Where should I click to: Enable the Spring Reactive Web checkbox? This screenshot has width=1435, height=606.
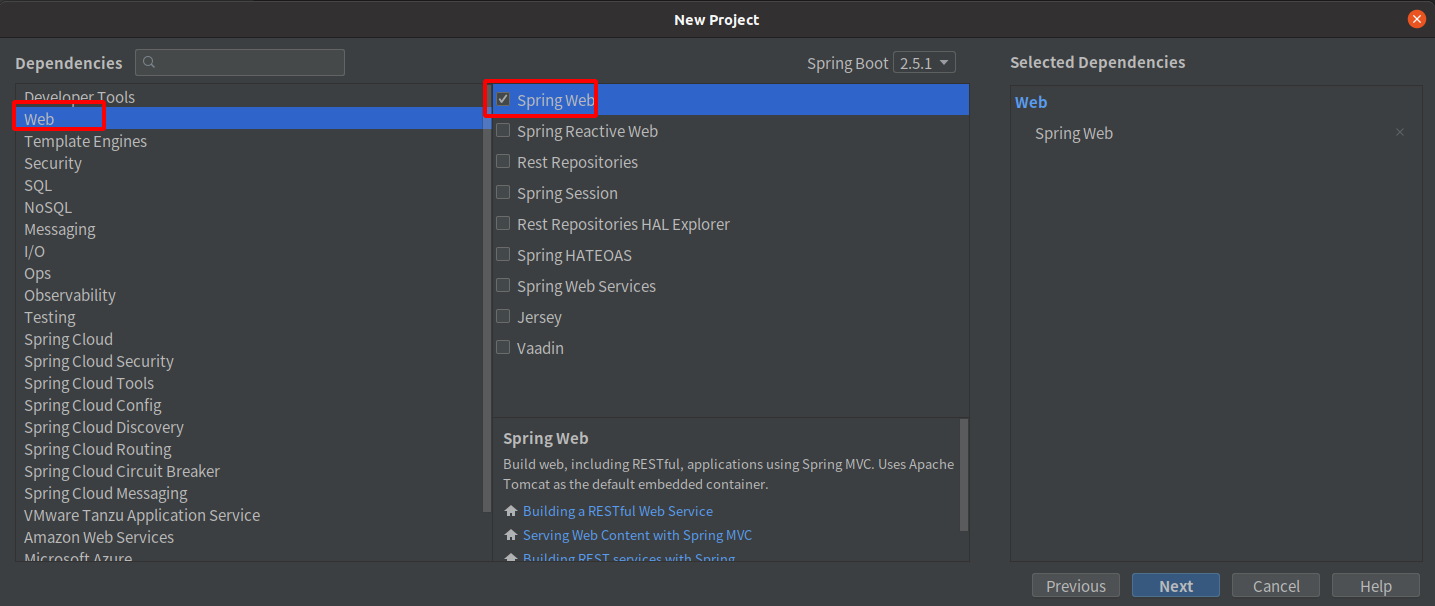tap(503, 131)
